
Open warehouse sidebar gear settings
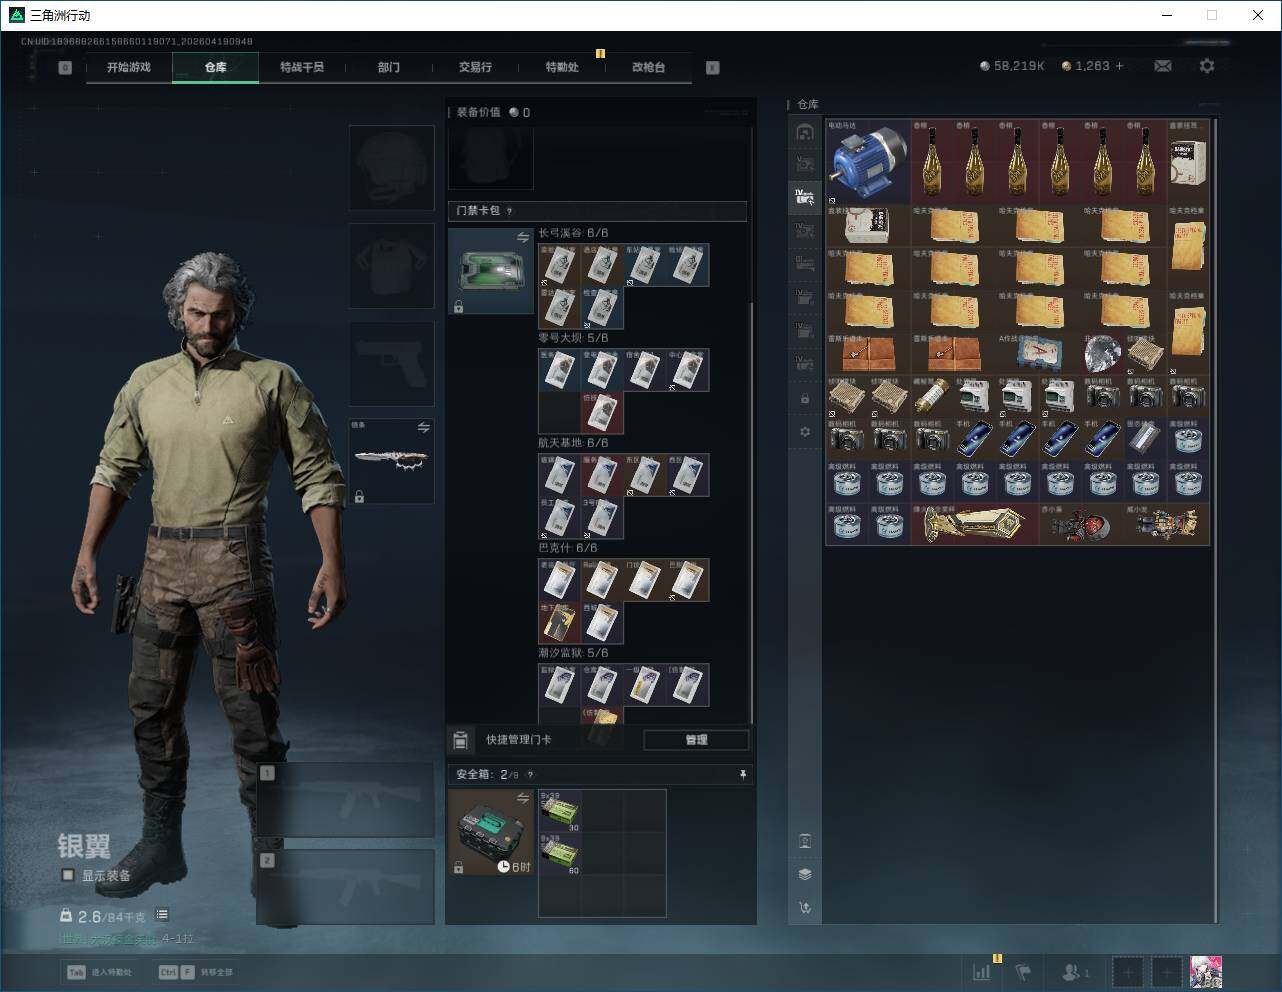click(x=805, y=432)
